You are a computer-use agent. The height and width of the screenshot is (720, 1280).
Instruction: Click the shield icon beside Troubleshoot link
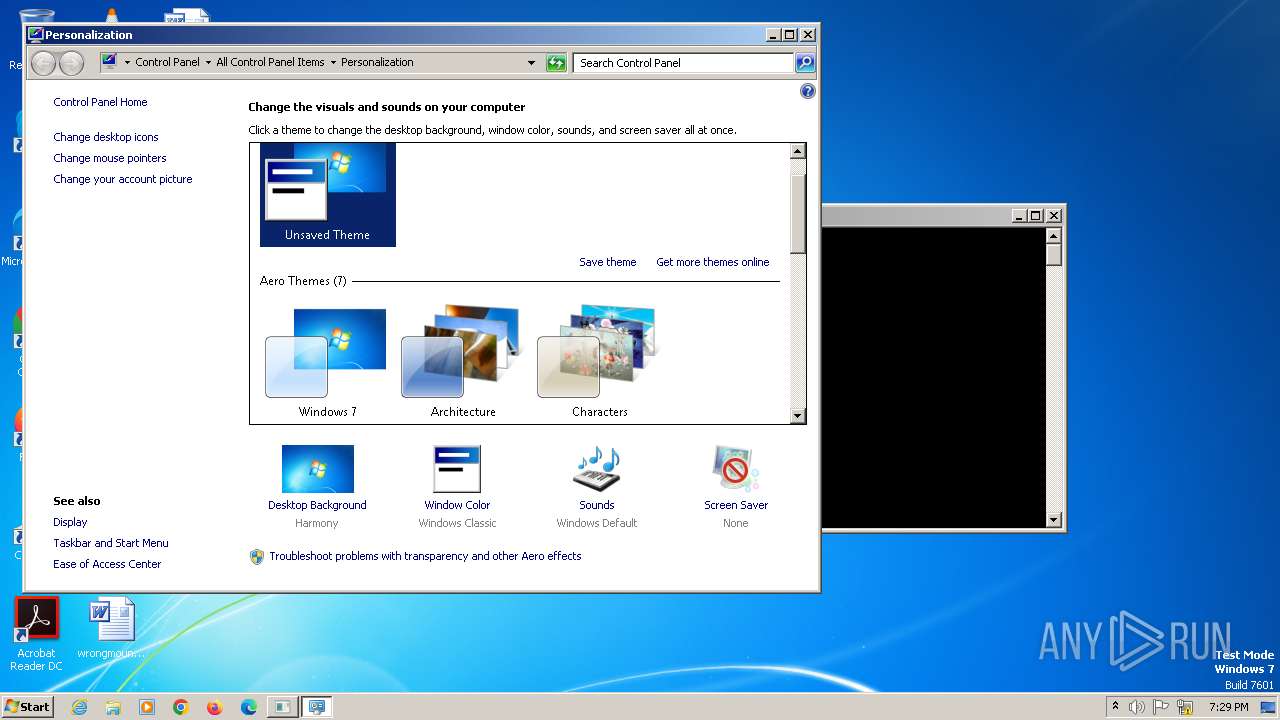tap(257, 557)
